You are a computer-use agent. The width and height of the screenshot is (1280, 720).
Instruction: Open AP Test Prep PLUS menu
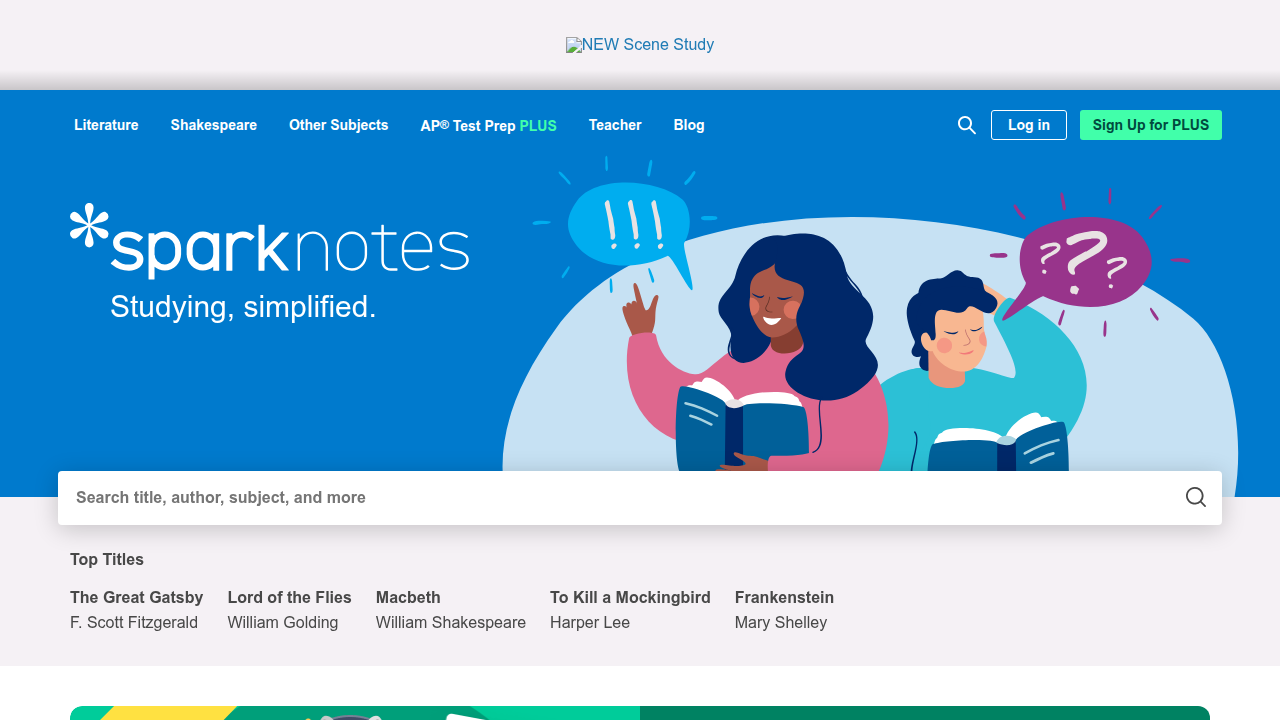coord(488,126)
